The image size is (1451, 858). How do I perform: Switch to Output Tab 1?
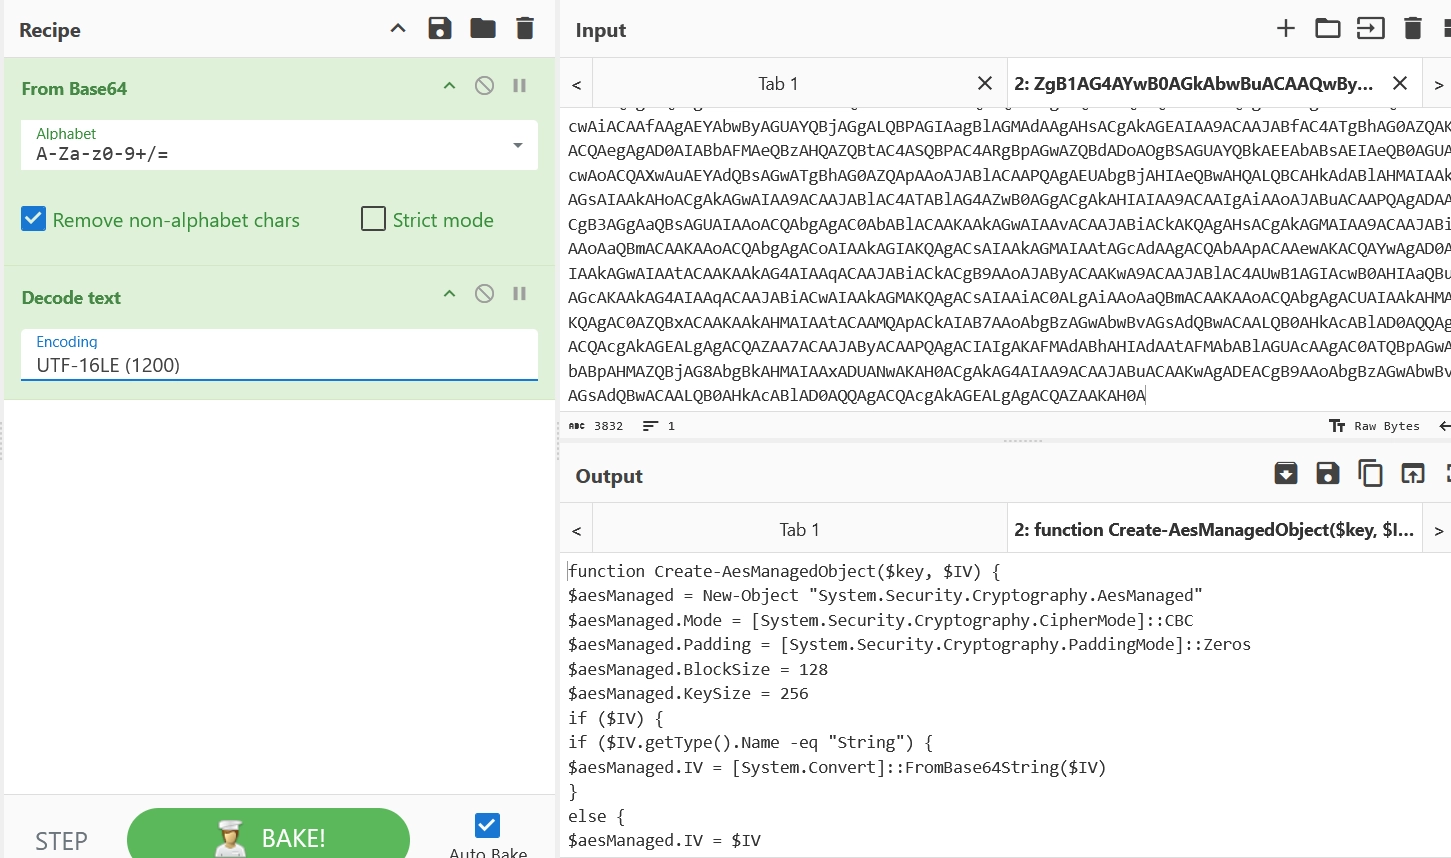(x=799, y=530)
